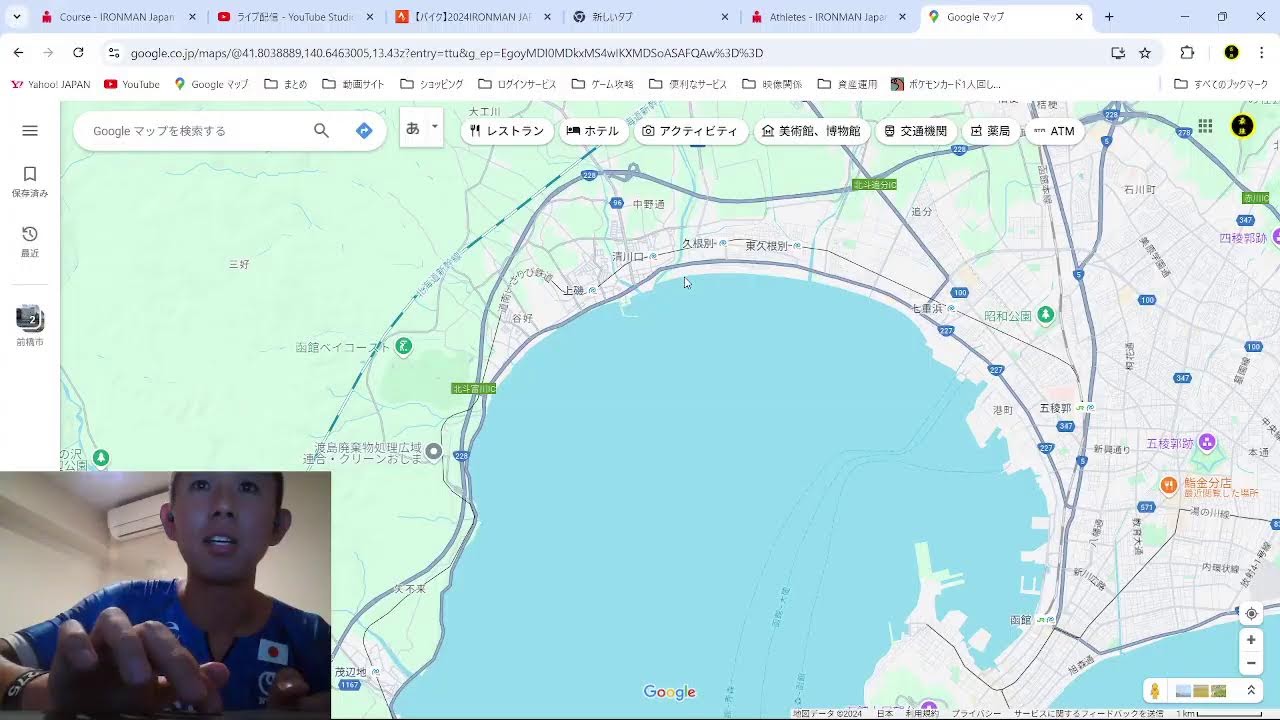Reload the current page
The image size is (1280, 720).
(78, 53)
